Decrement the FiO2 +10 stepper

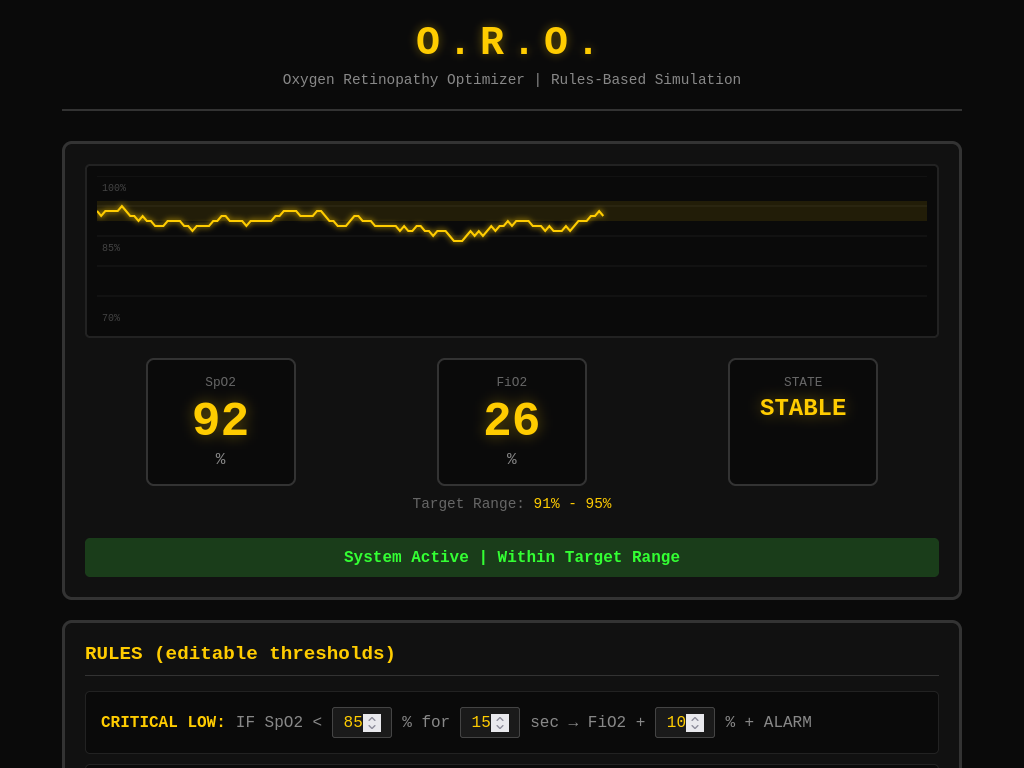click(697, 727)
